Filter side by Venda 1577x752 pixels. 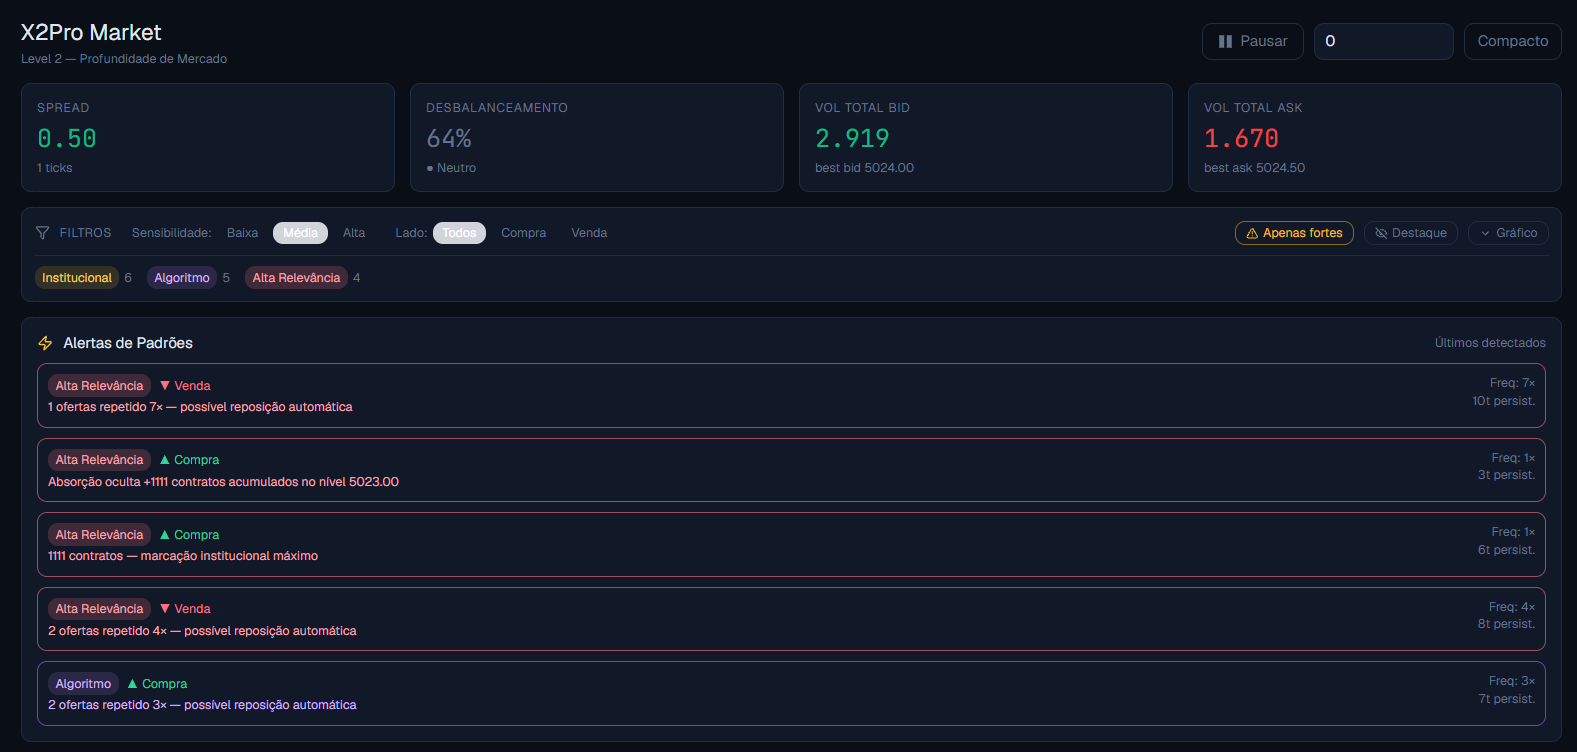click(x=589, y=233)
